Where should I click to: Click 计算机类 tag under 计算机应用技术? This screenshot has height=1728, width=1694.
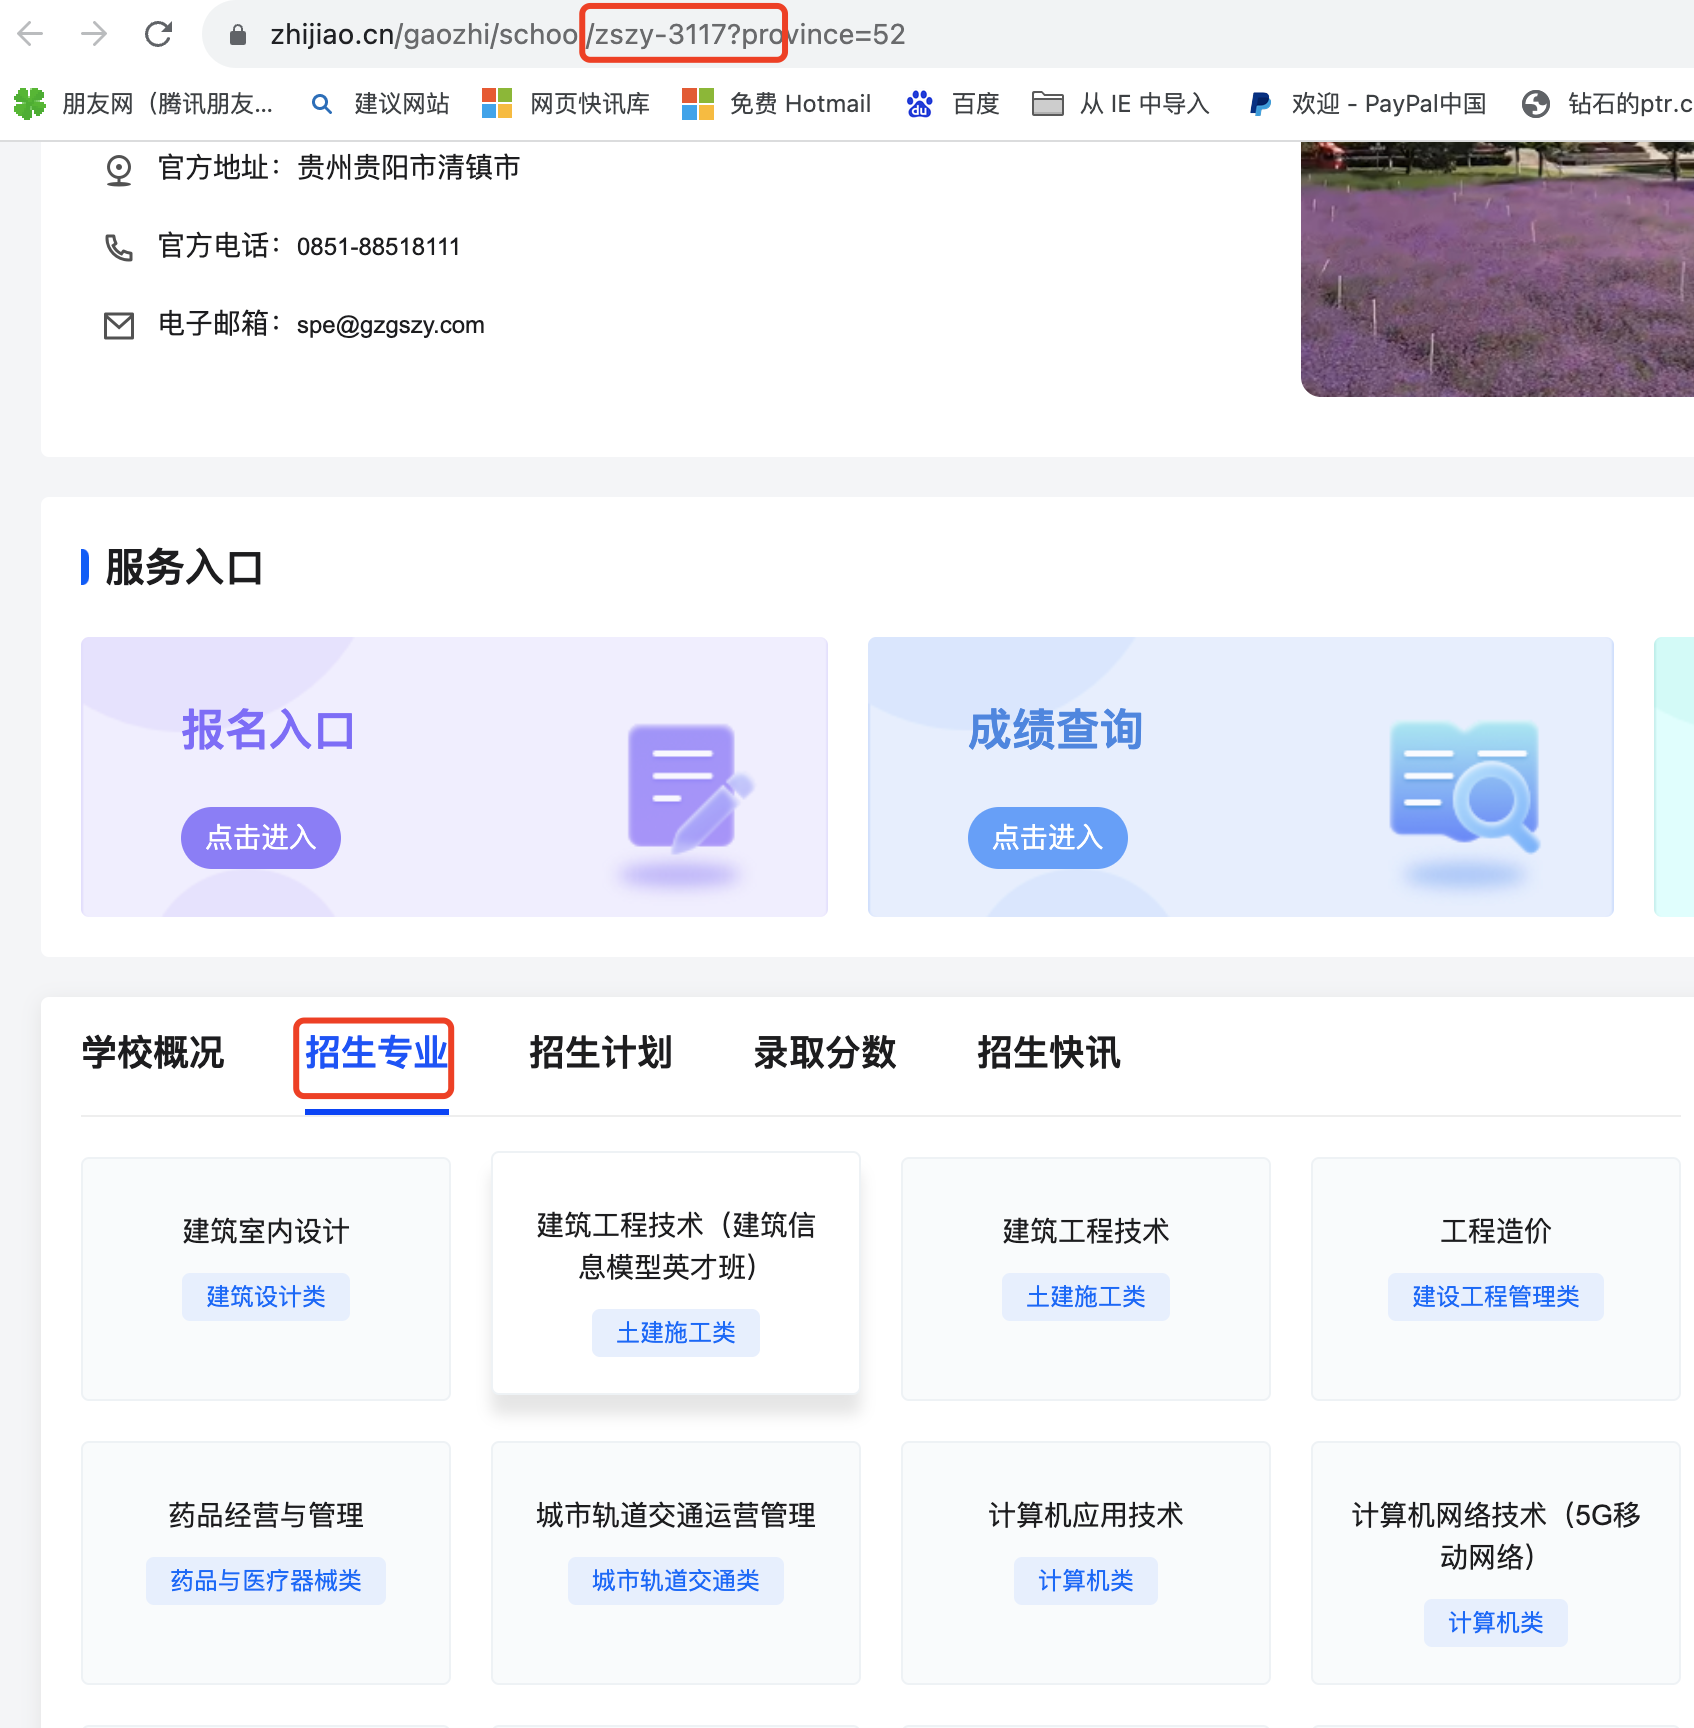(x=1086, y=1581)
